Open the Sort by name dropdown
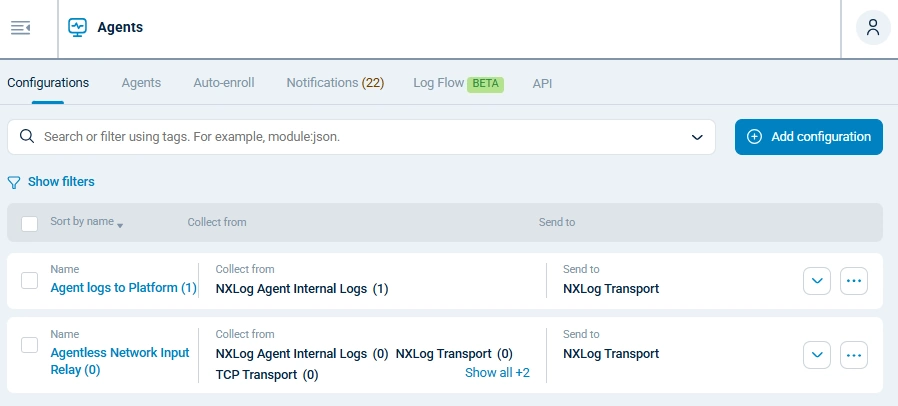 coord(87,223)
